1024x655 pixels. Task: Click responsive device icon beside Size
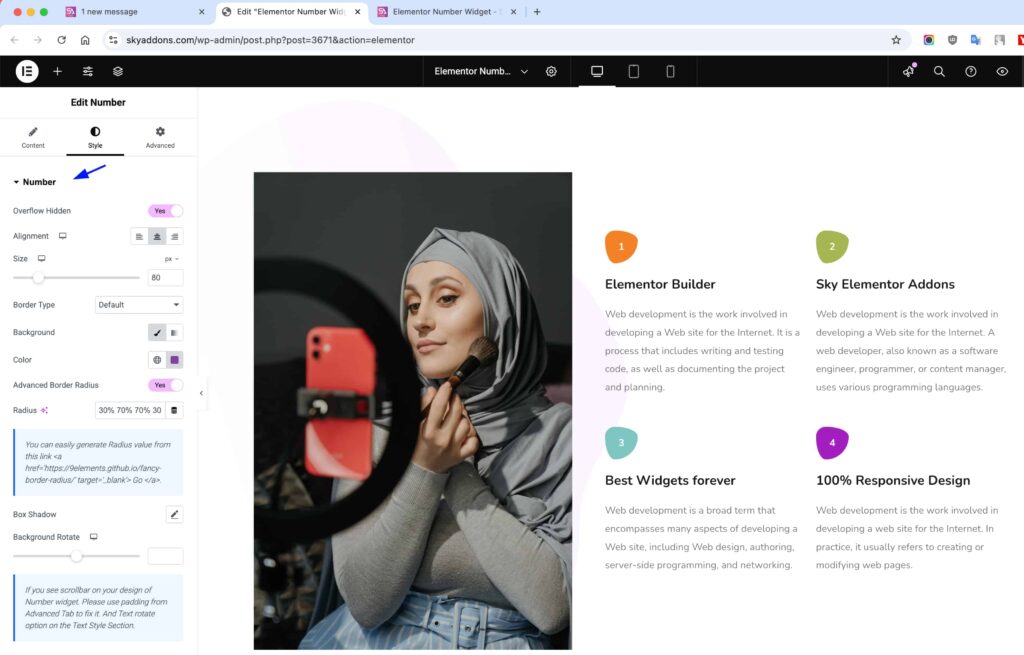click(42, 259)
